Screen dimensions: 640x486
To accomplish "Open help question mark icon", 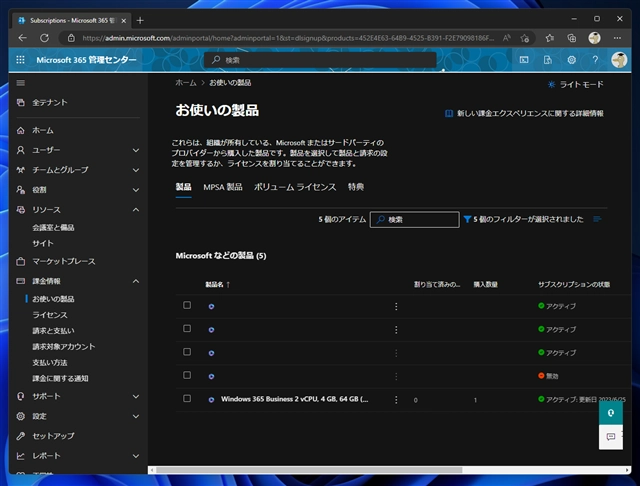I will pyautogui.click(x=595, y=60).
